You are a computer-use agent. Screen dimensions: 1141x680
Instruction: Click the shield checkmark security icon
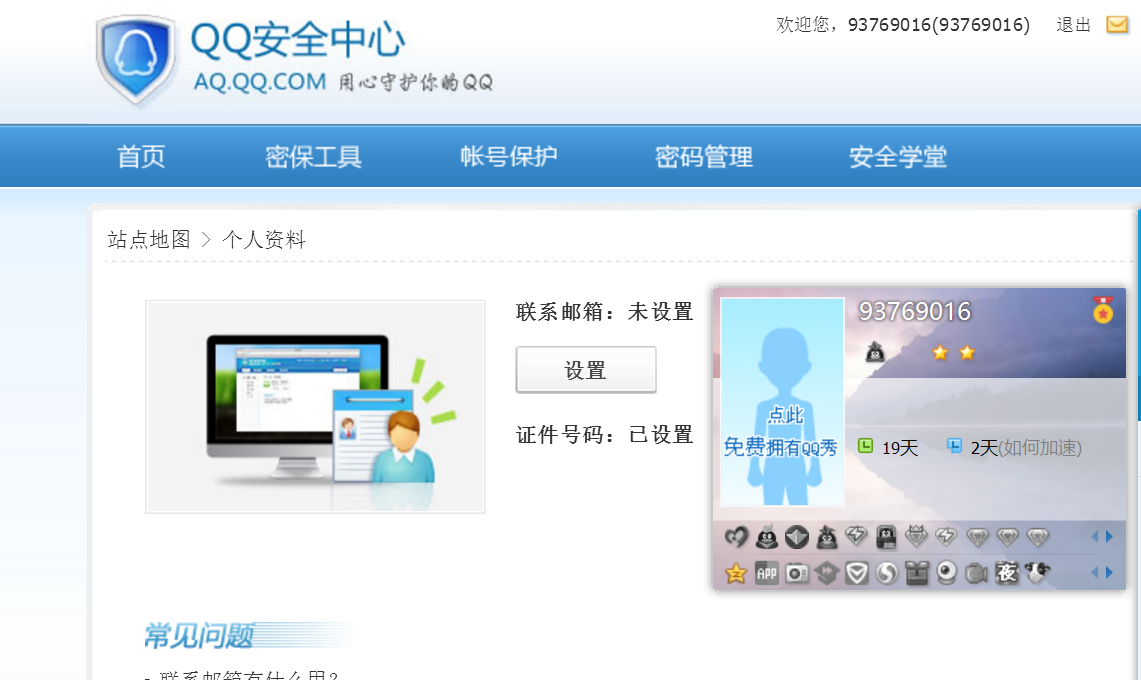[x=856, y=574]
